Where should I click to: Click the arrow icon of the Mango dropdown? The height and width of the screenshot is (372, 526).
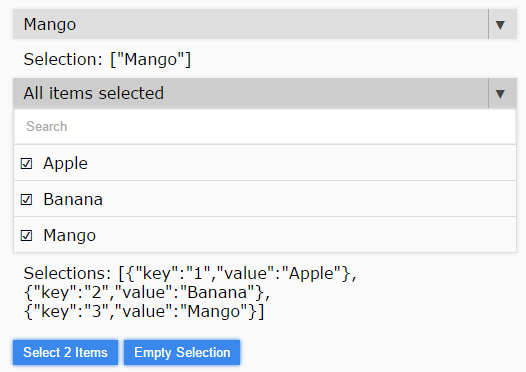point(500,25)
